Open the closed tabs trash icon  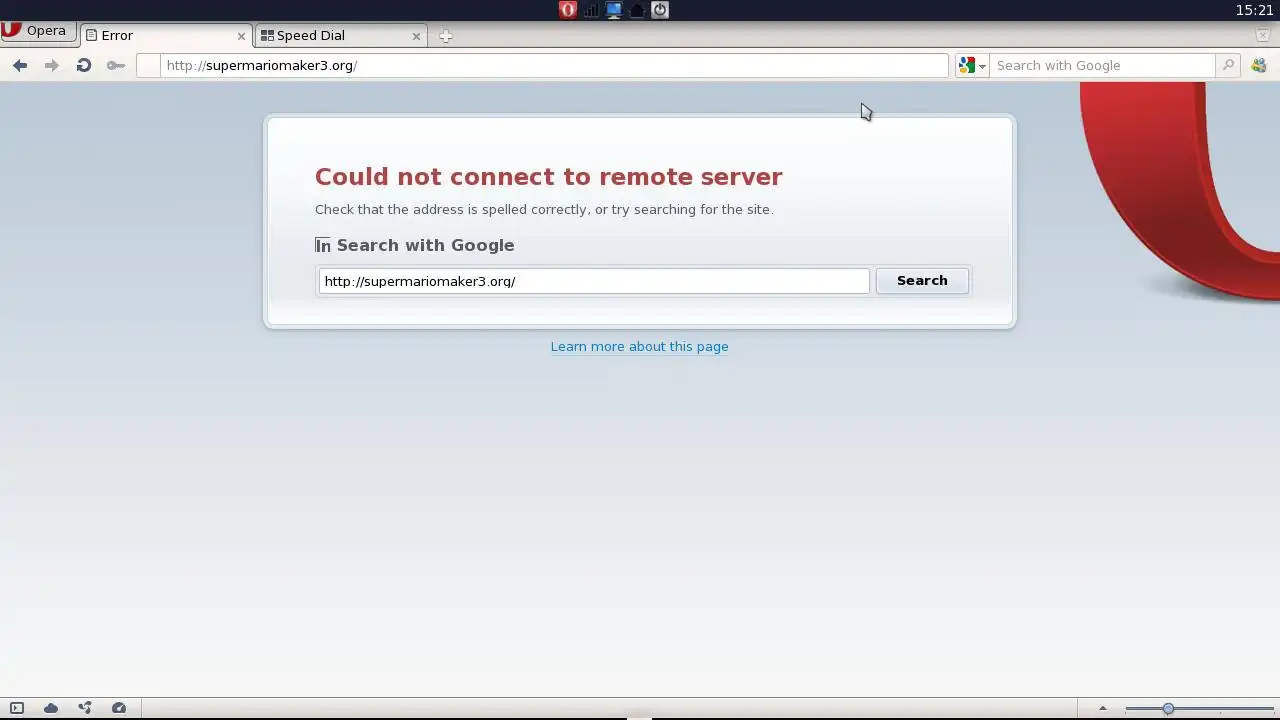tap(1262, 35)
